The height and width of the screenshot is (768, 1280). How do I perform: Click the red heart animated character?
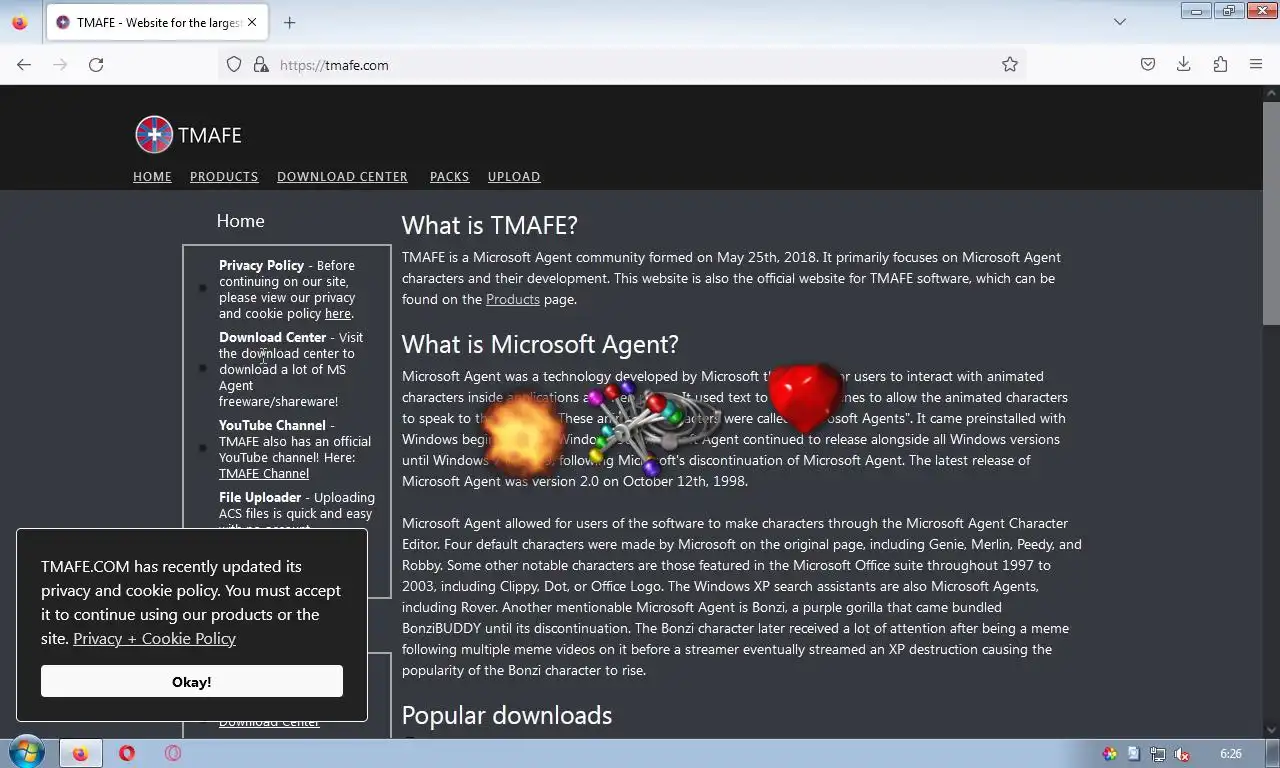pos(806,397)
